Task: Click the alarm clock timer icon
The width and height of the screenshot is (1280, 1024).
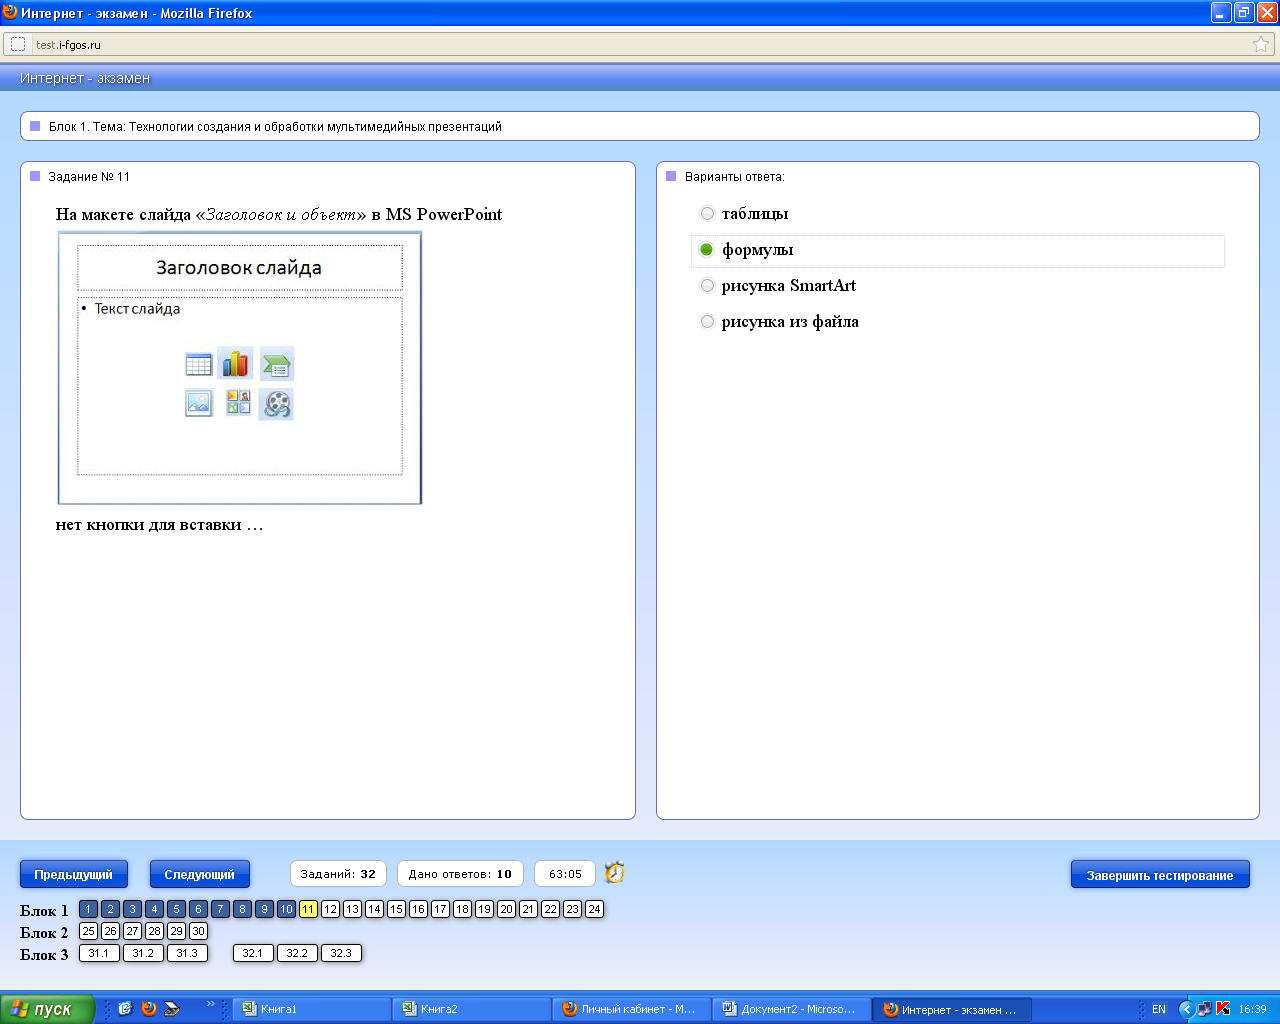Action: pyautogui.click(x=615, y=872)
